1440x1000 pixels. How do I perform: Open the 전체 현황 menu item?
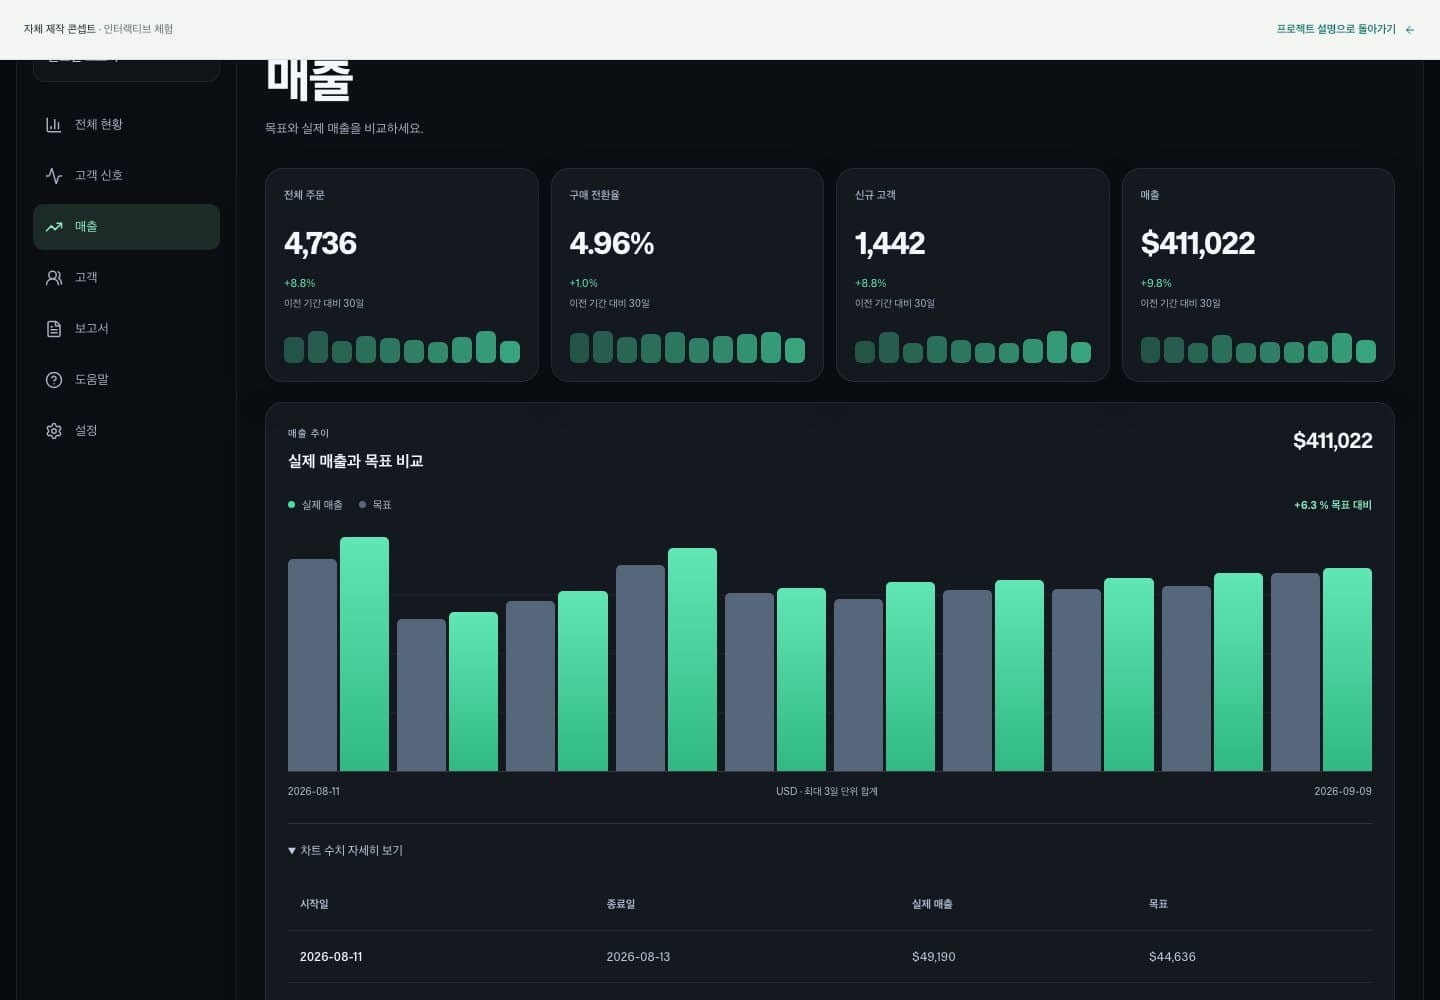(x=126, y=125)
